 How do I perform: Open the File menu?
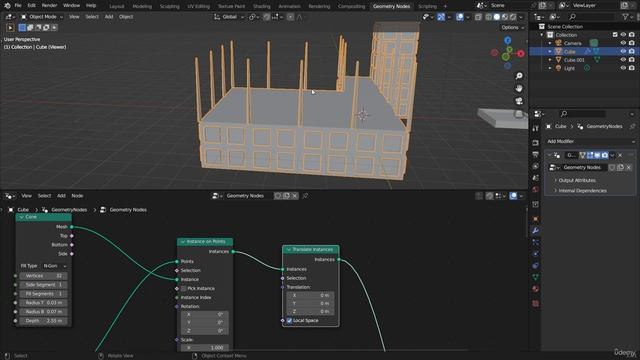pyautogui.click(x=18, y=6)
